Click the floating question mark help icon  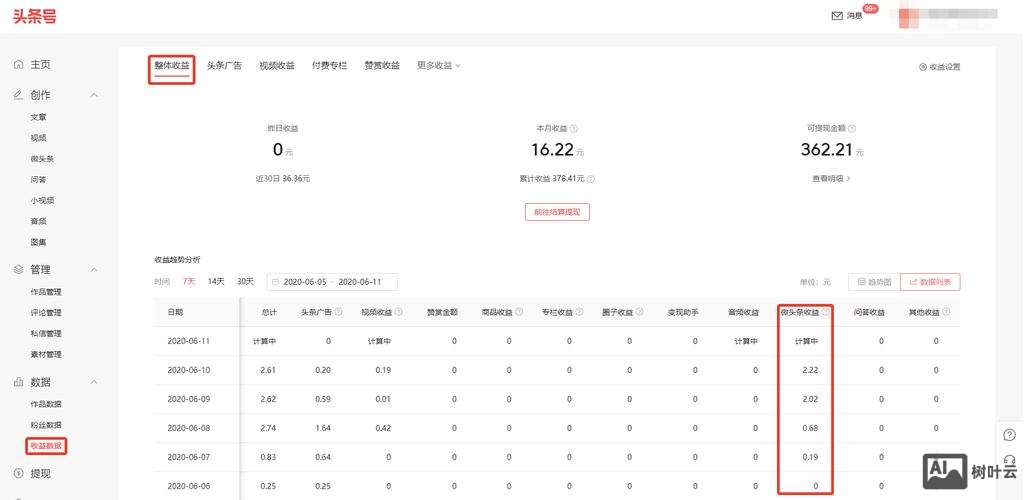[1010, 435]
